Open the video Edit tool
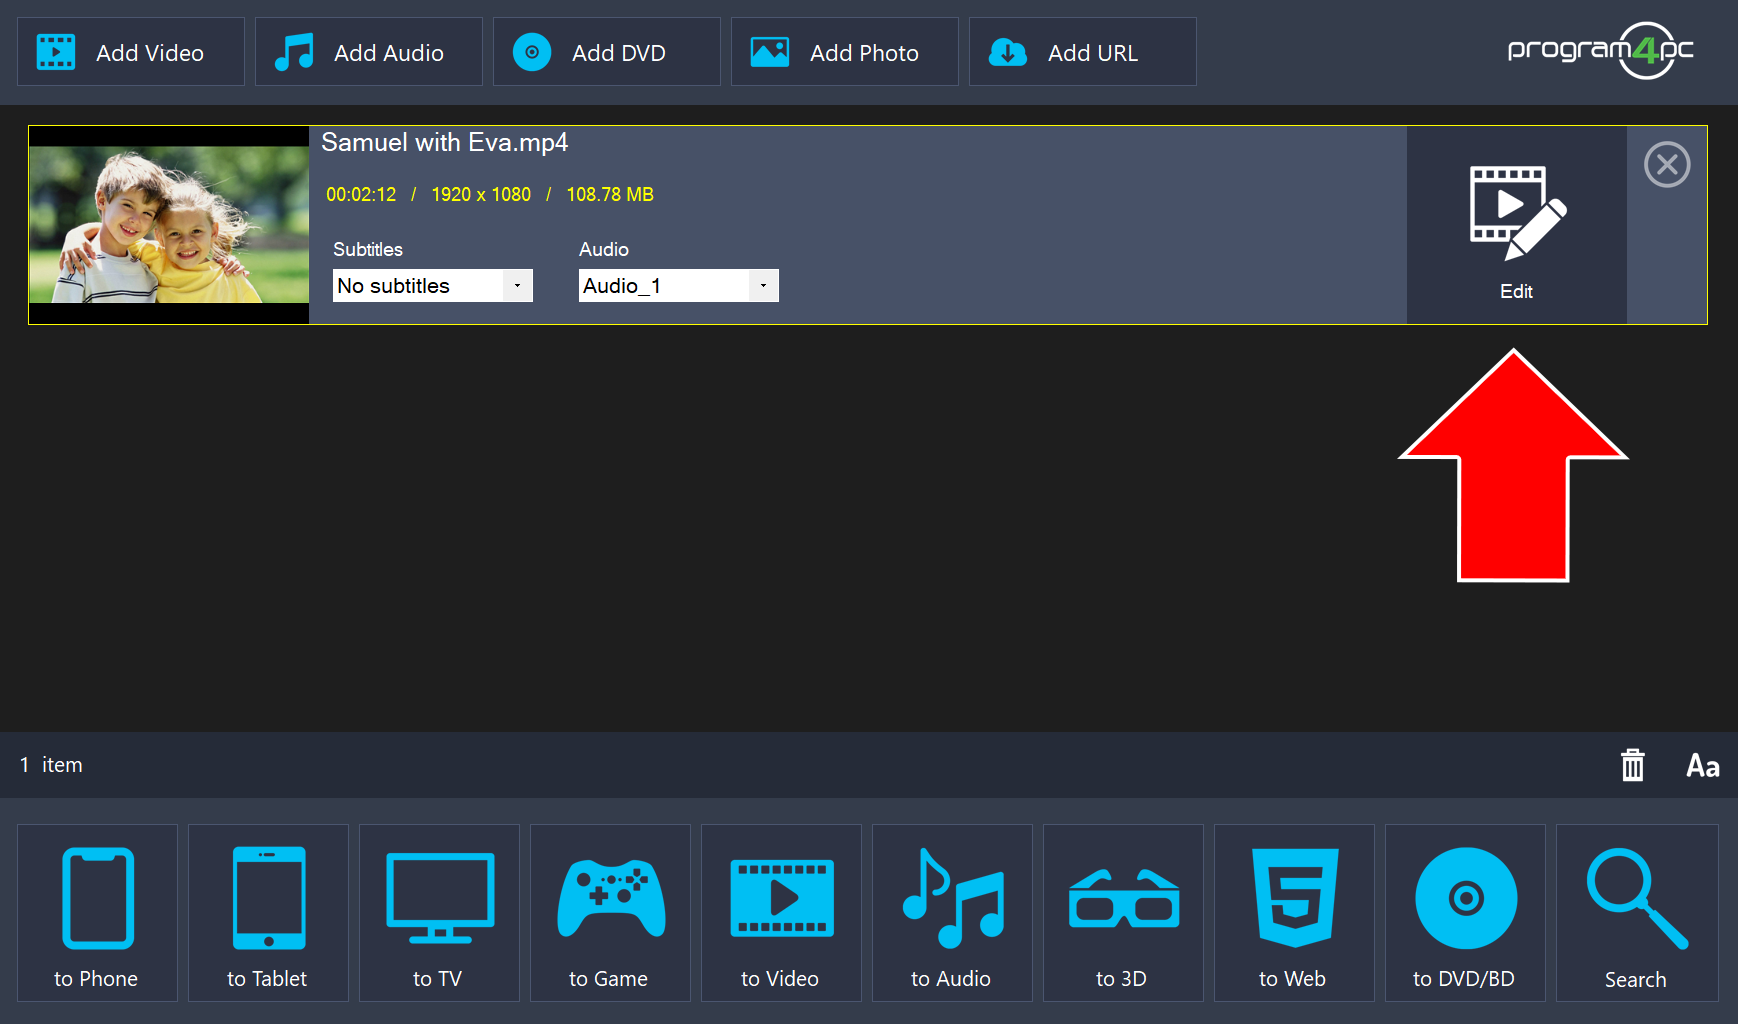This screenshot has width=1738, height=1024. click(x=1517, y=225)
